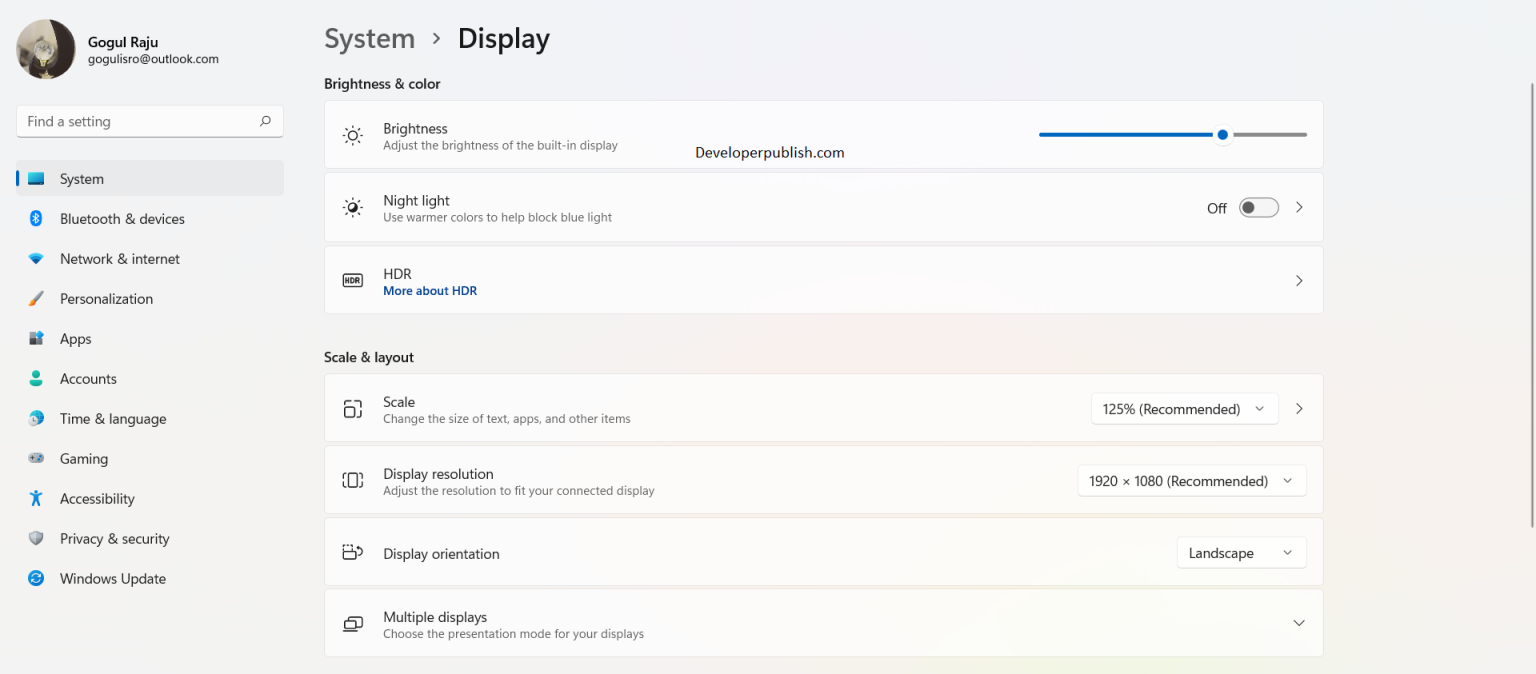Screen dimensions: 1536x674
Task: Click the Gaming controller icon
Action: click(36, 458)
